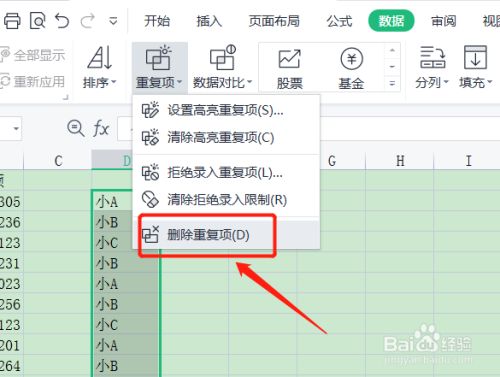Select the cell containing 023
This screenshot has height=377, width=500.
(x=12, y=284)
